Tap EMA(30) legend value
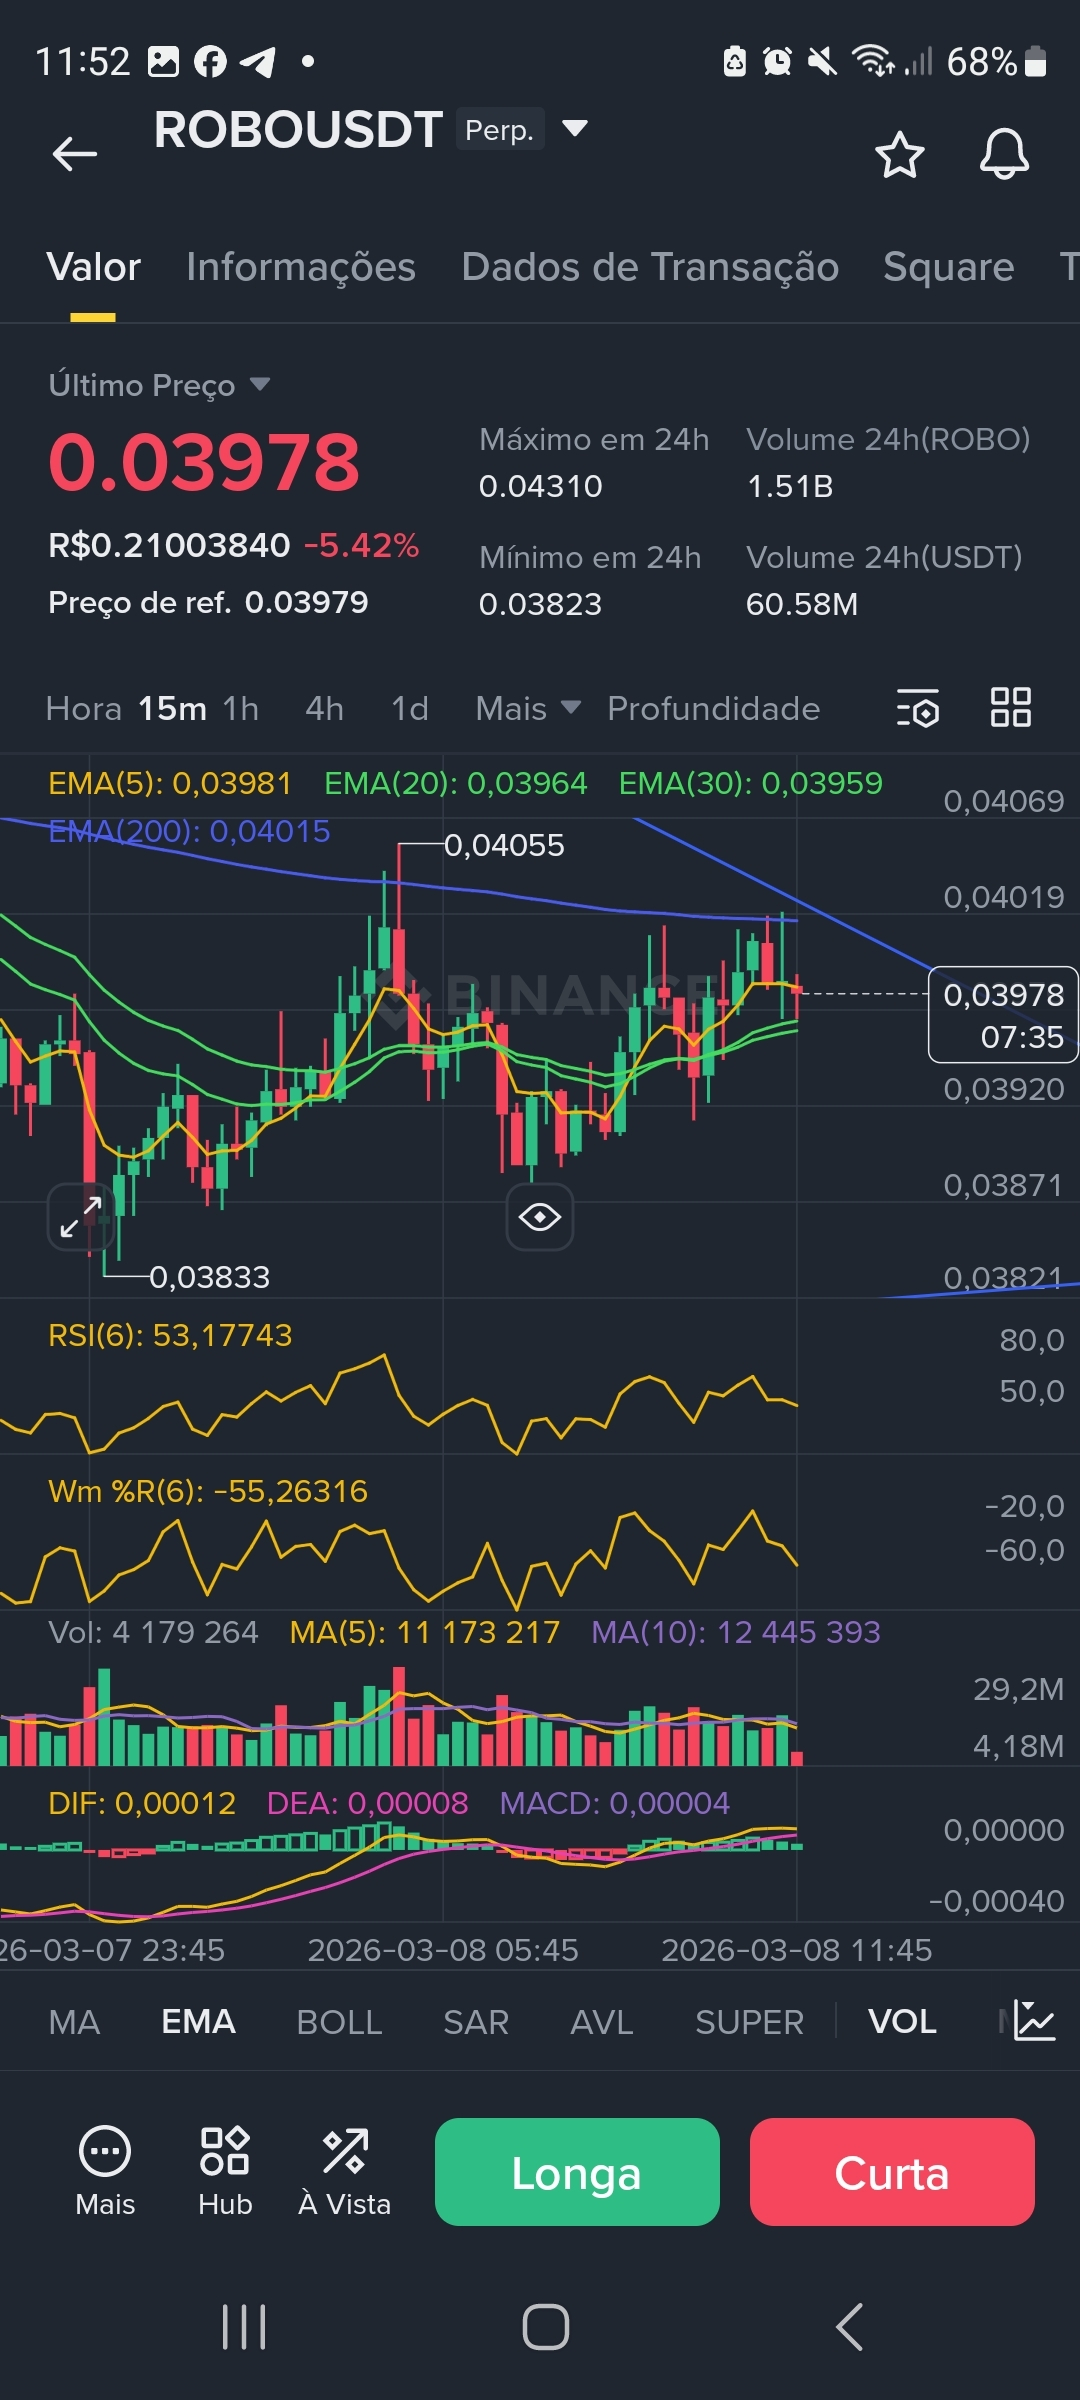Image resolution: width=1080 pixels, height=2400 pixels. click(750, 783)
